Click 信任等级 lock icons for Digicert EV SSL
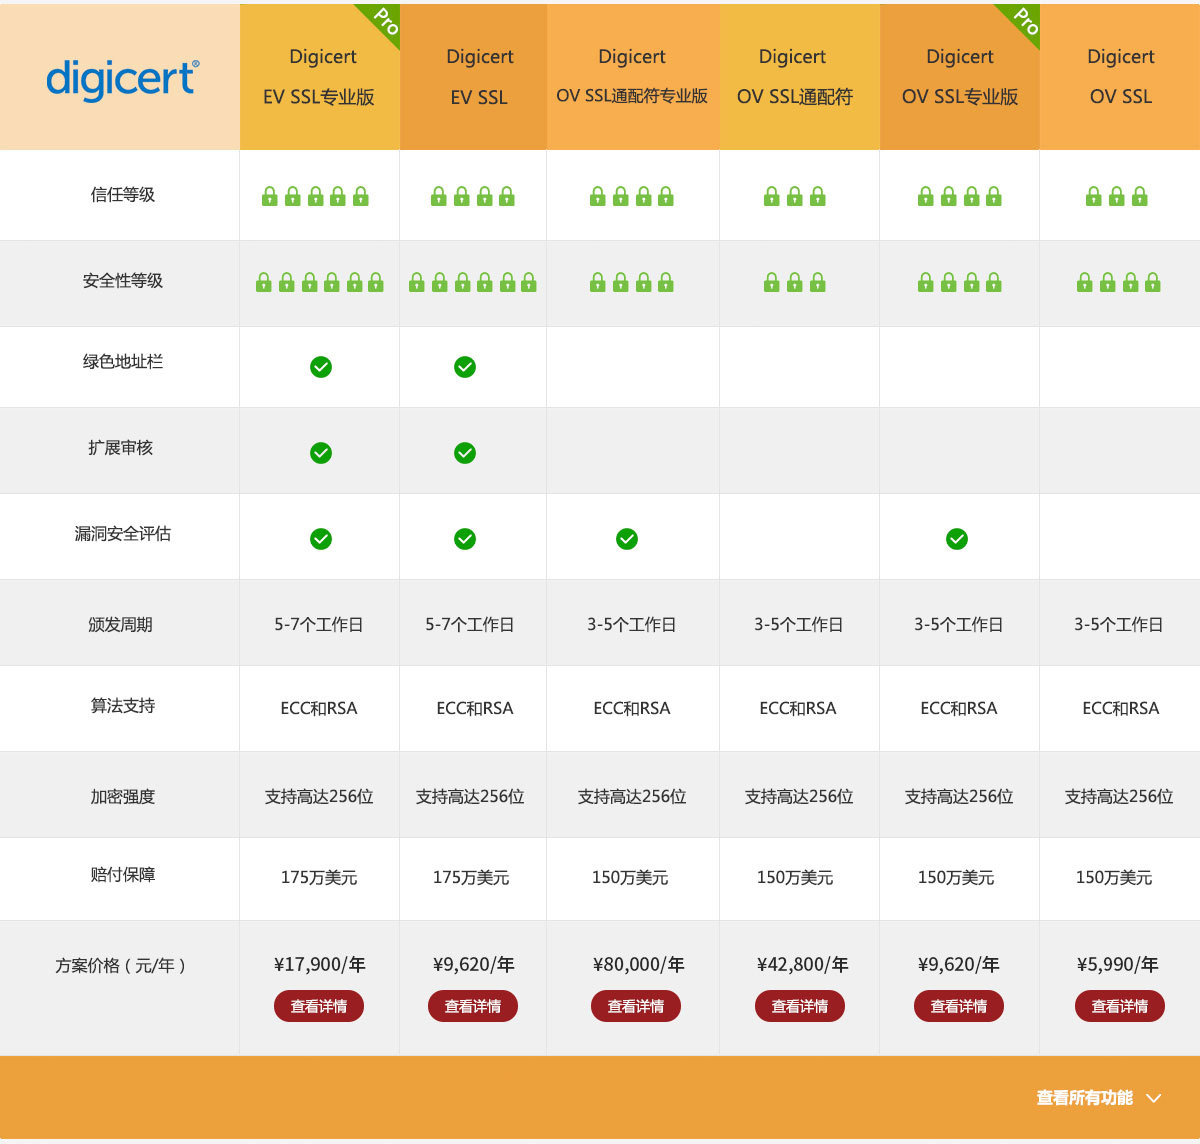This screenshot has height=1144, width=1200. 473,196
